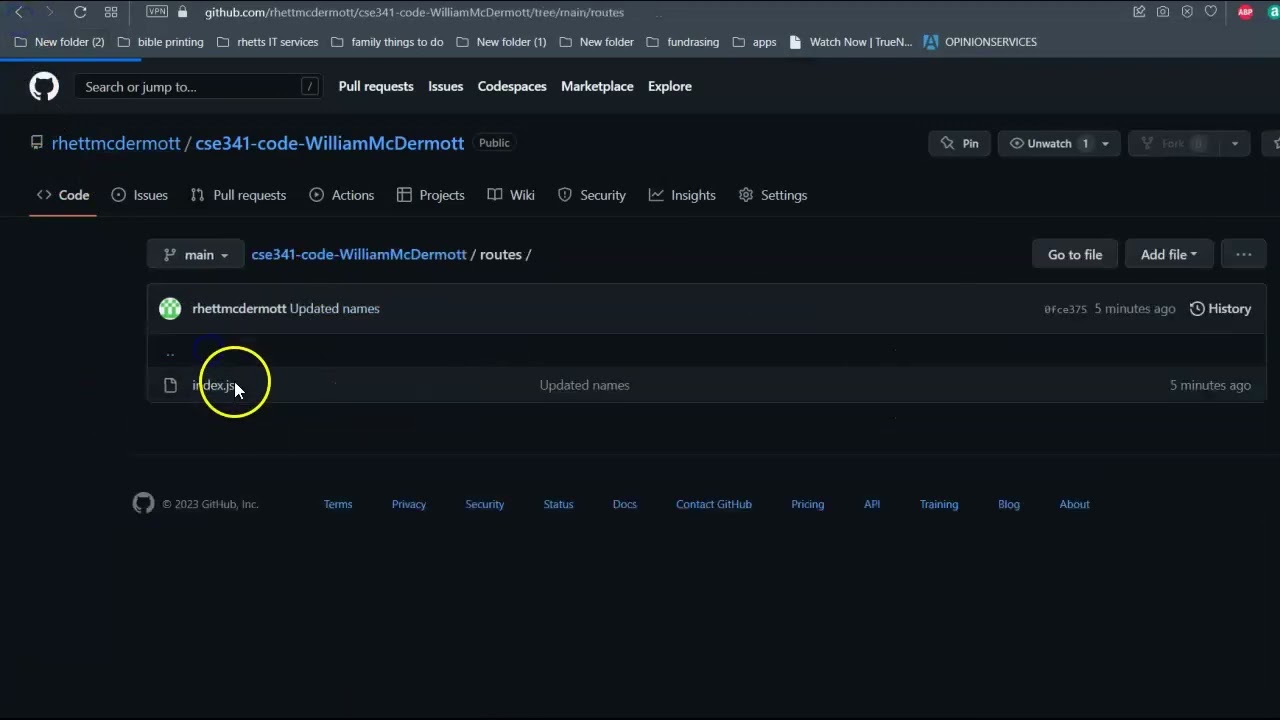Expand the Unwatch dropdown arrow
Image resolution: width=1280 pixels, height=720 pixels.
coord(1106,143)
